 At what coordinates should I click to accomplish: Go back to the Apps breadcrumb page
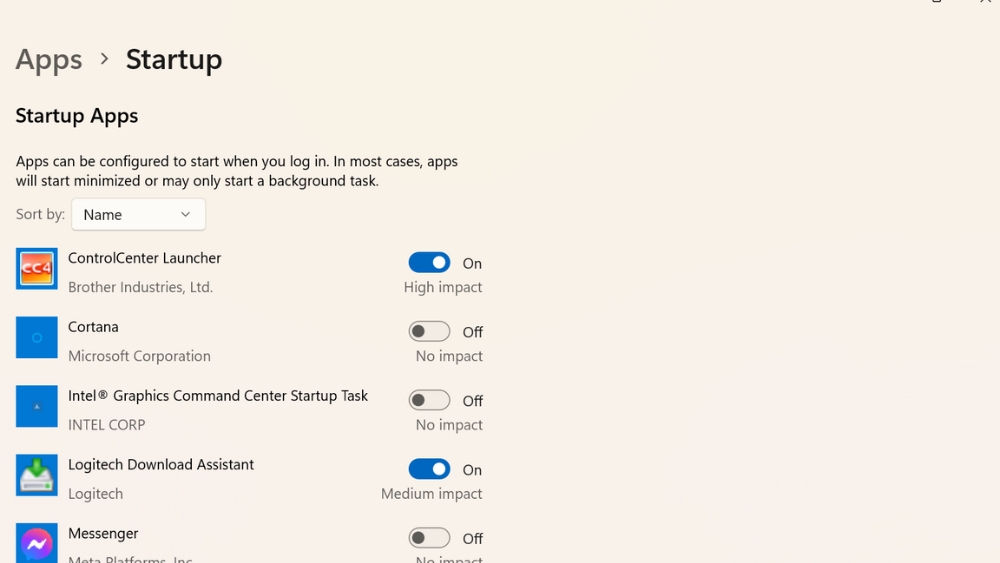coord(49,59)
